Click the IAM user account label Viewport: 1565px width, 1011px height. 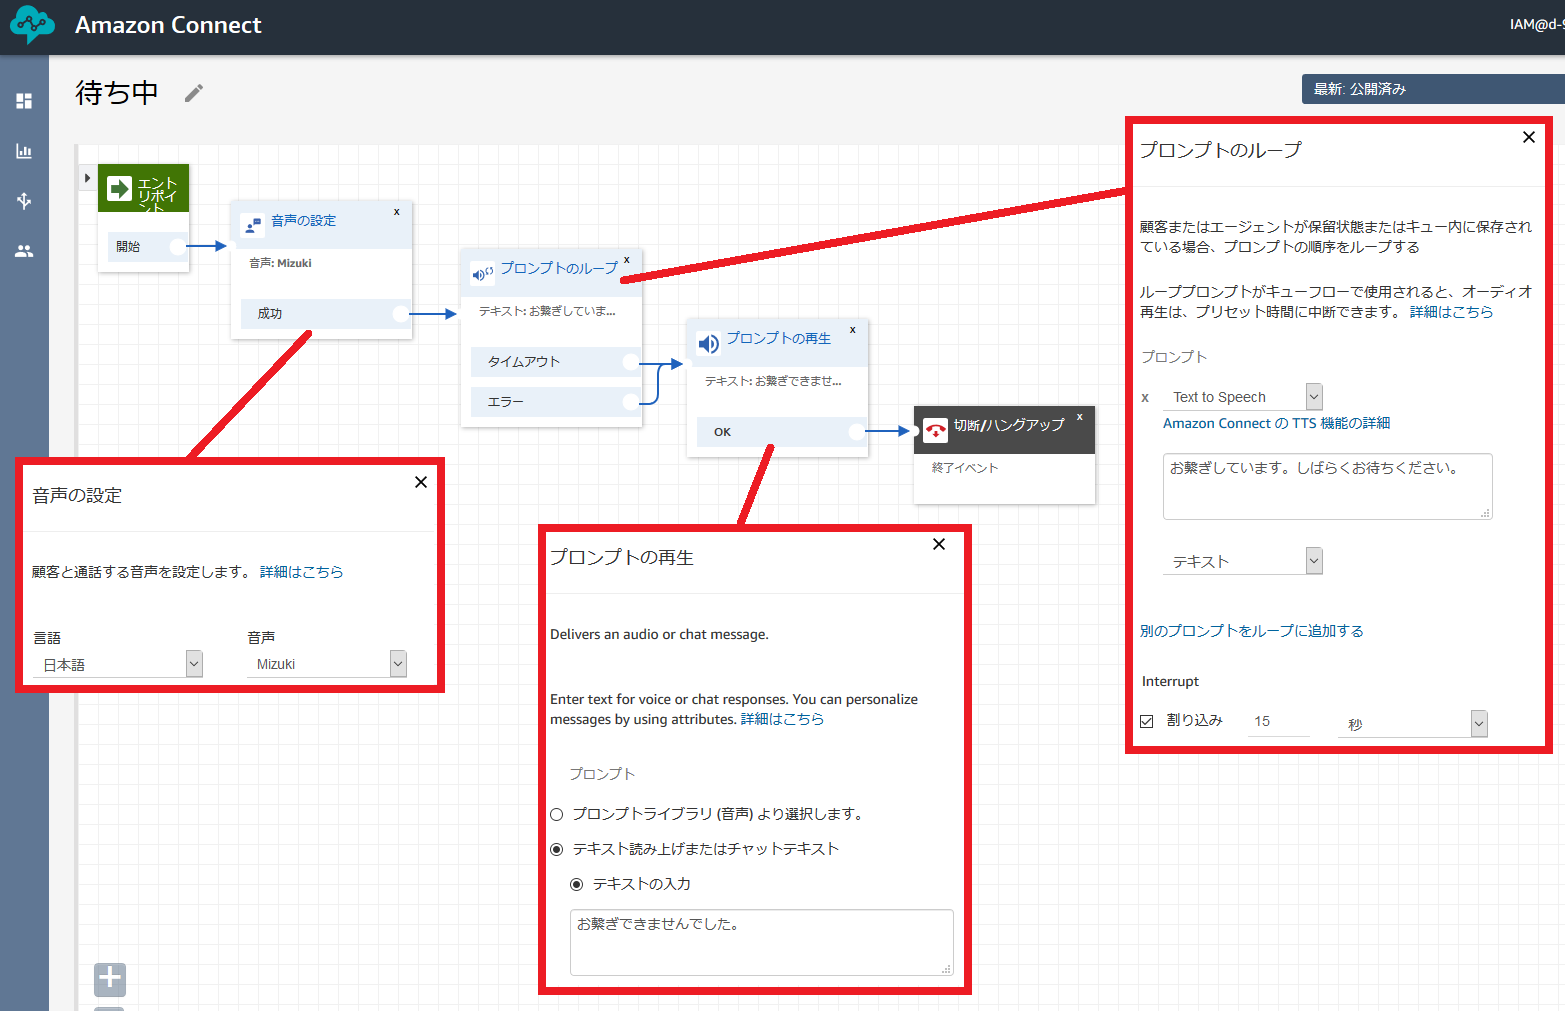(1537, 24)
